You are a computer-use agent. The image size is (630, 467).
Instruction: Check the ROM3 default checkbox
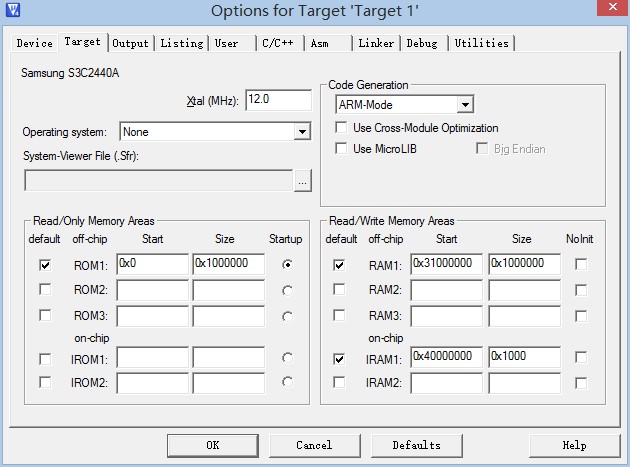point(45,315)
